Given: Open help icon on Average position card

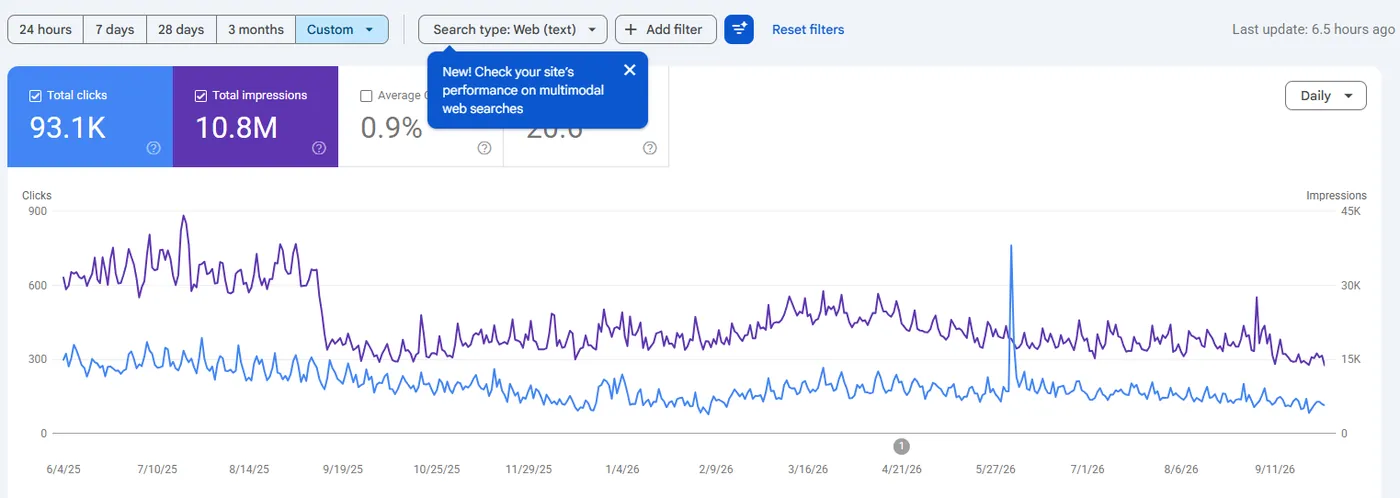Looking at the screenshot, I should (650, 148).
